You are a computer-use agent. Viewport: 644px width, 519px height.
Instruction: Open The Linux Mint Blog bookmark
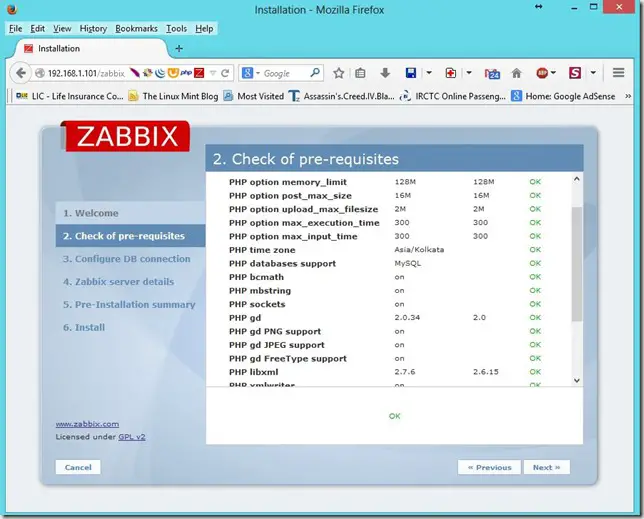pos(173,96)
